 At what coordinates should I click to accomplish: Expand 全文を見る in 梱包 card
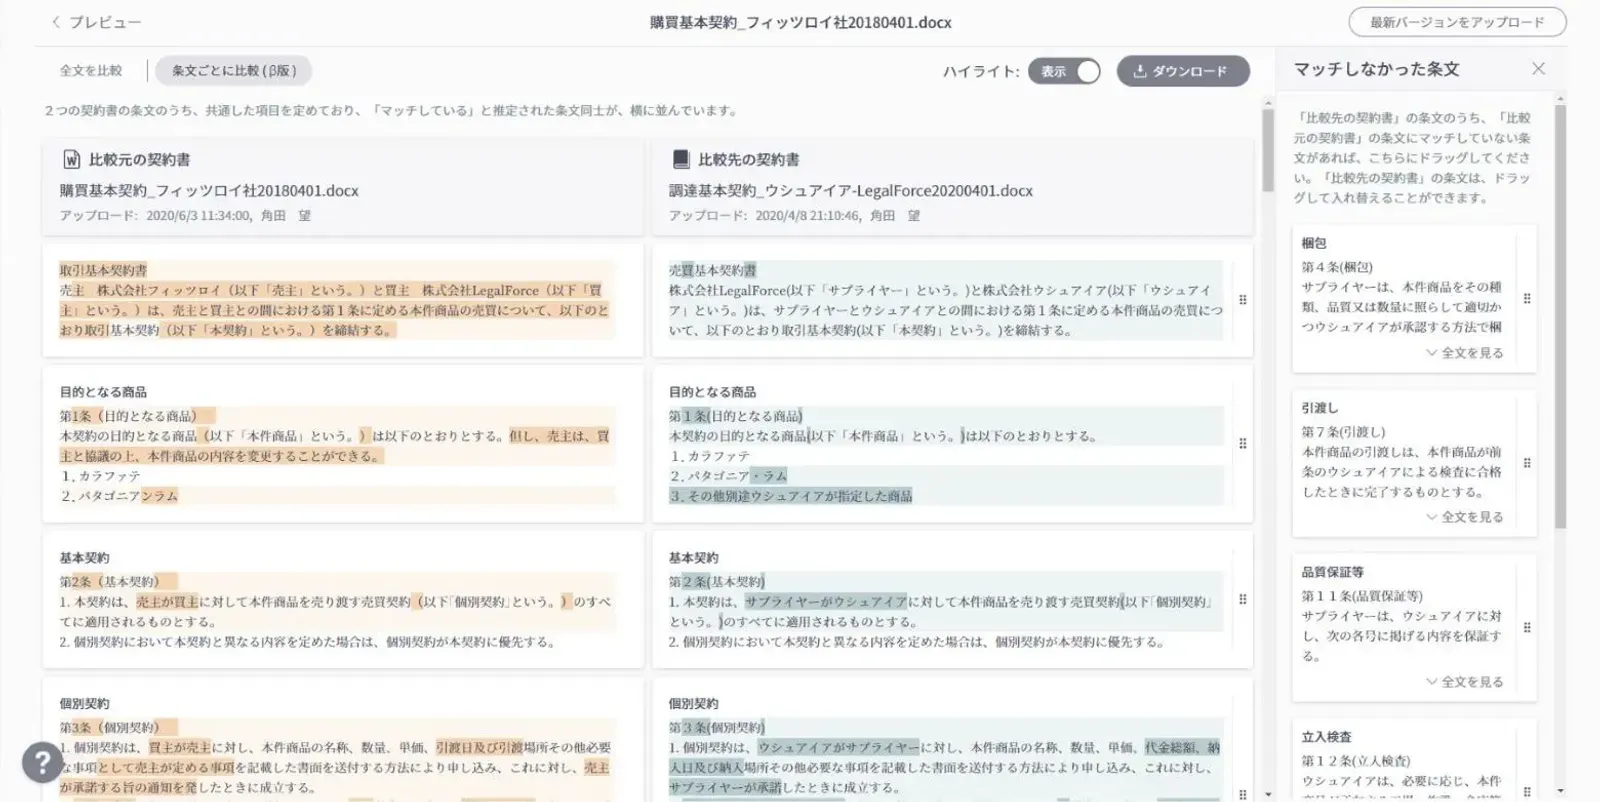1465,353
